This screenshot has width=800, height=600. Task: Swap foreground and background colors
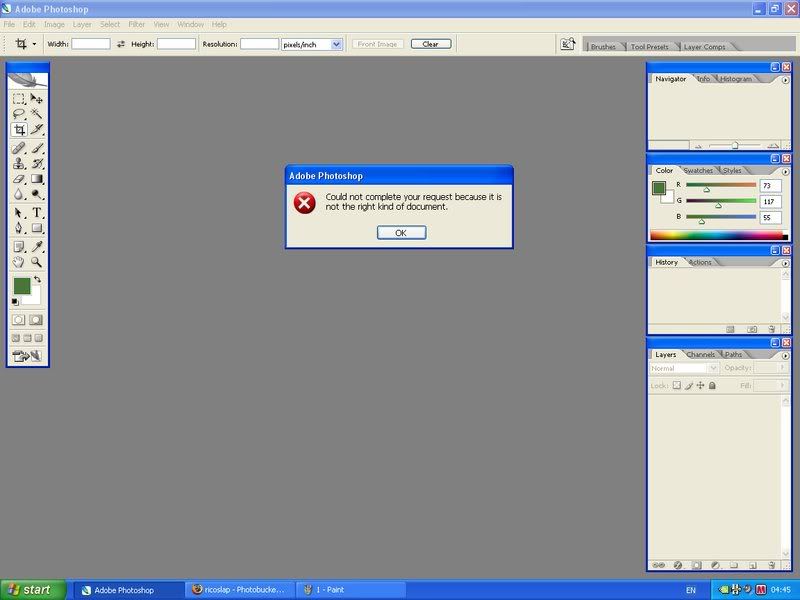pos(37,279)
